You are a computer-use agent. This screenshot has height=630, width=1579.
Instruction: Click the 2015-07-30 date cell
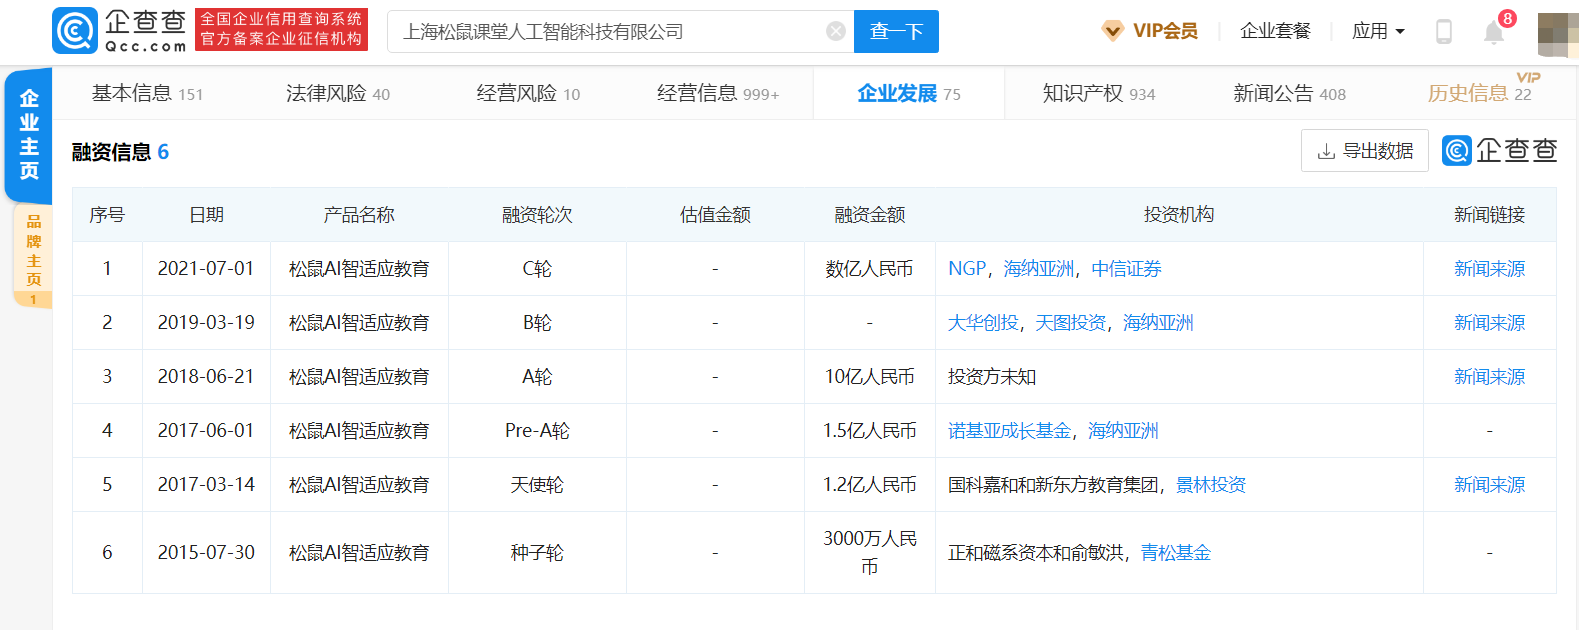(206, 553)
